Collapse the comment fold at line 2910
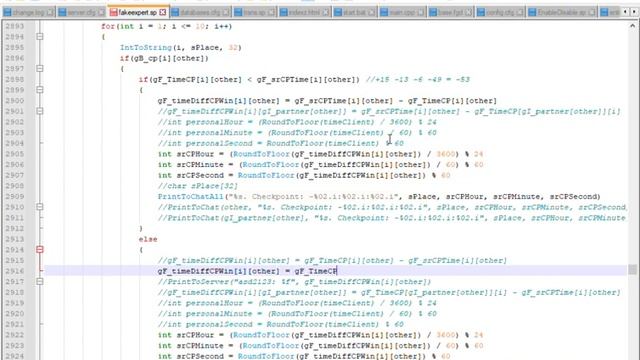 pos(40,207)
